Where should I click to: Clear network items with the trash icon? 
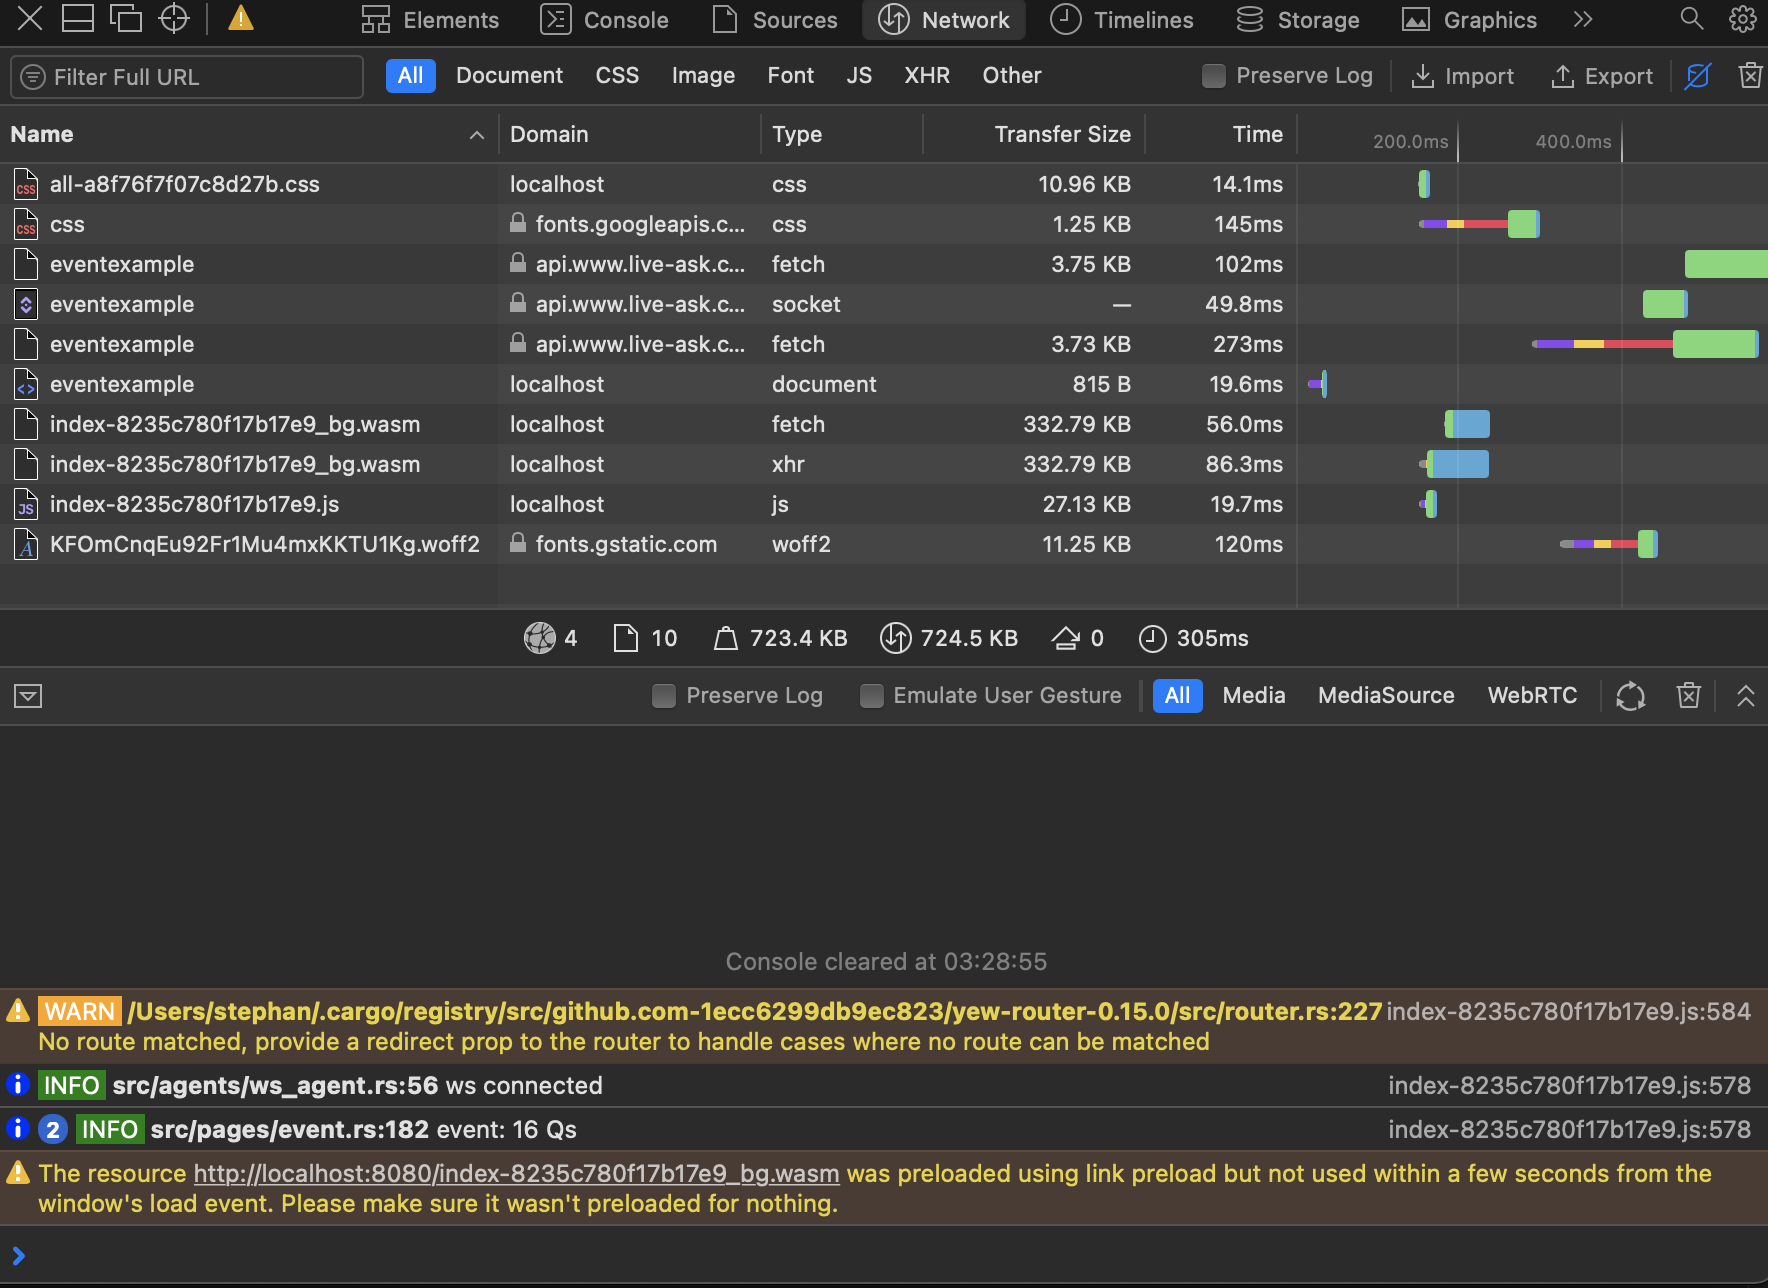pos(1751,76)
